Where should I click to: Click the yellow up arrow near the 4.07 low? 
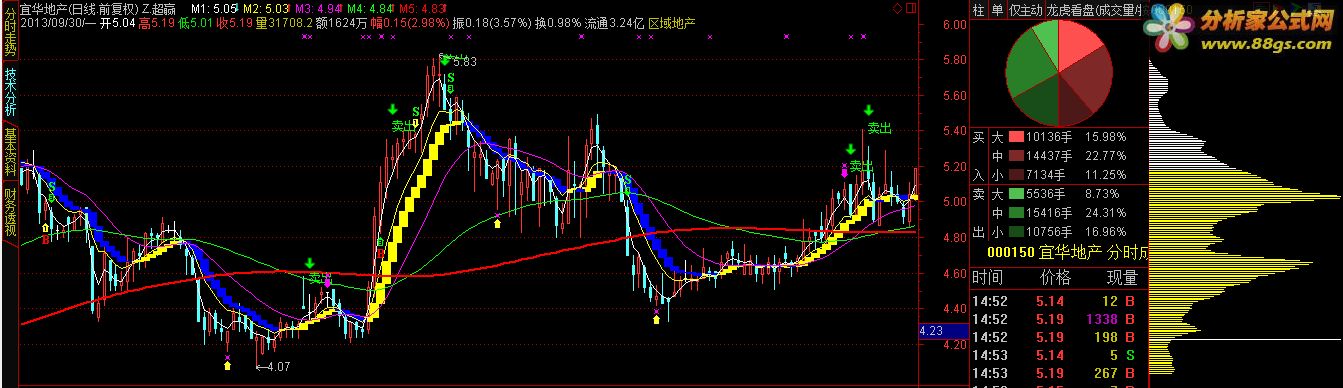pyautogui.click(x=228, y=366)
